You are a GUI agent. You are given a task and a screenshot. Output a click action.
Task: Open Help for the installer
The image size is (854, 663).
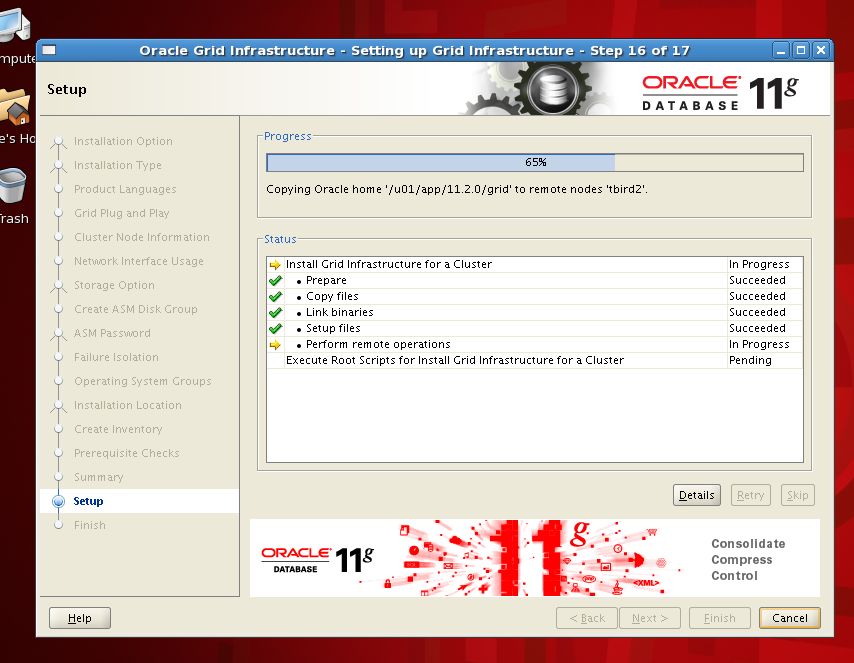coord(80,618)
